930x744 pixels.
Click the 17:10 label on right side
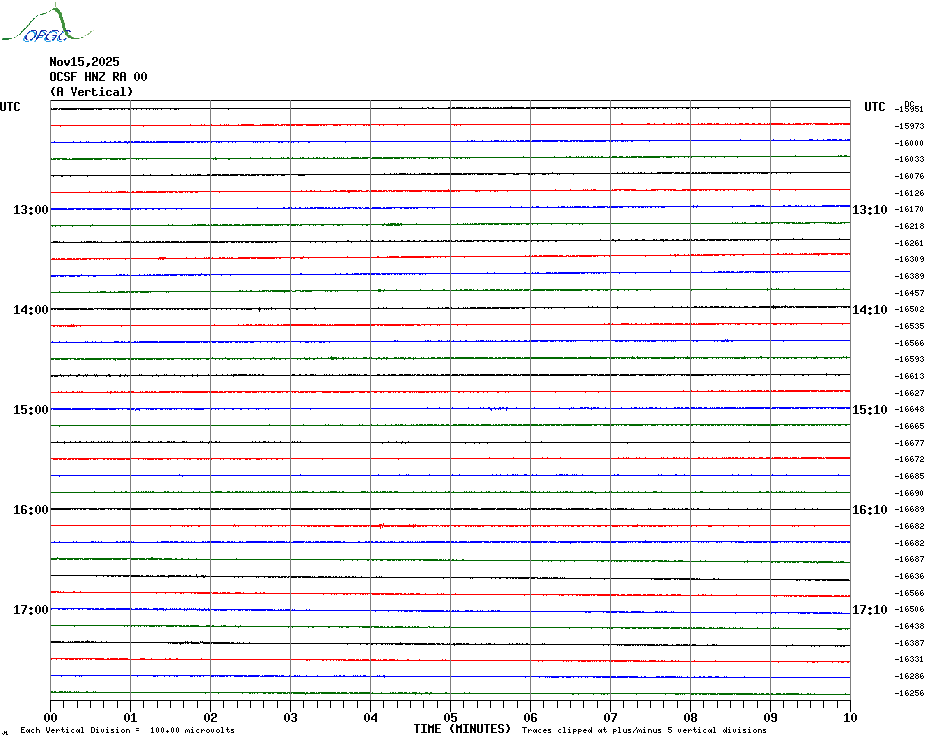(x=869, y=610)
